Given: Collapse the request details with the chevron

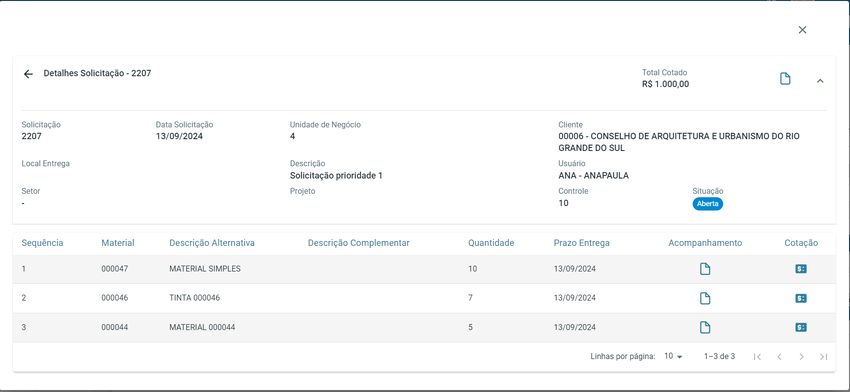Looking at the screenshot, I should pyautogui.click(x=820, y=81).
